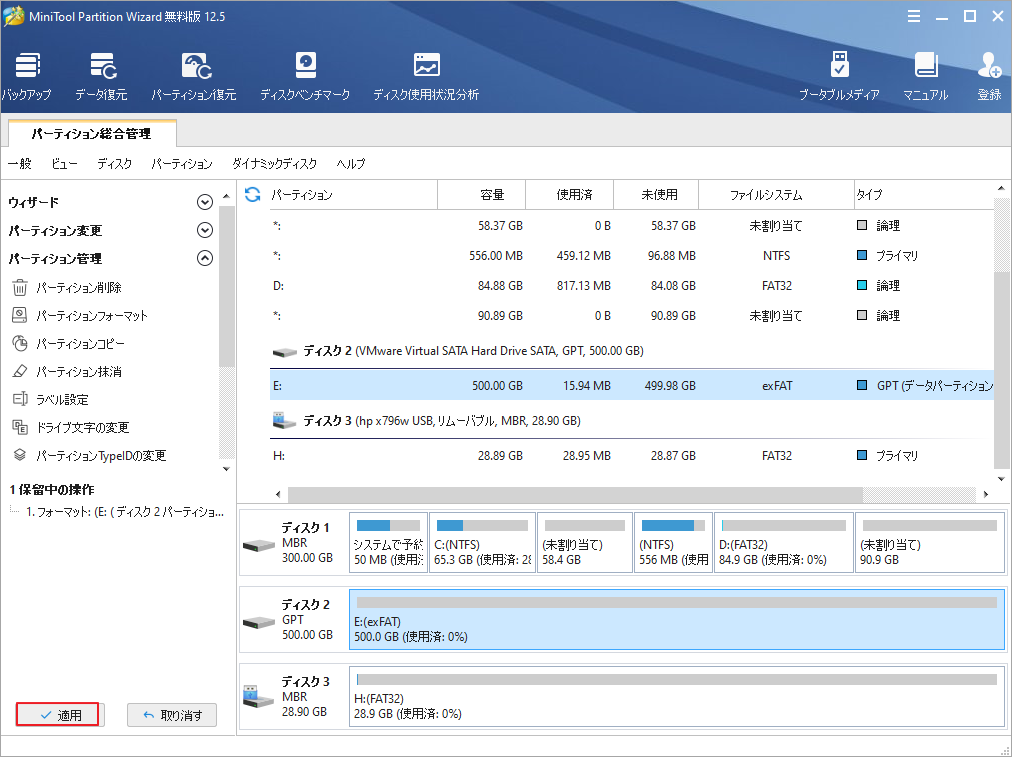The image size is (1012, 757).
Task: Select the 556.00 MB NTFS partition row
Action: [x=632, y=256]
